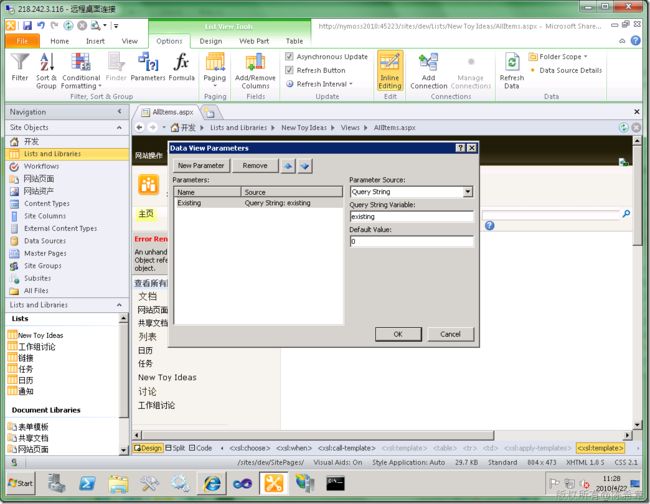Collapse the Navigation pane
This screenshot has width=650, height=504.
pyautogui.click(x=119, y=111)
